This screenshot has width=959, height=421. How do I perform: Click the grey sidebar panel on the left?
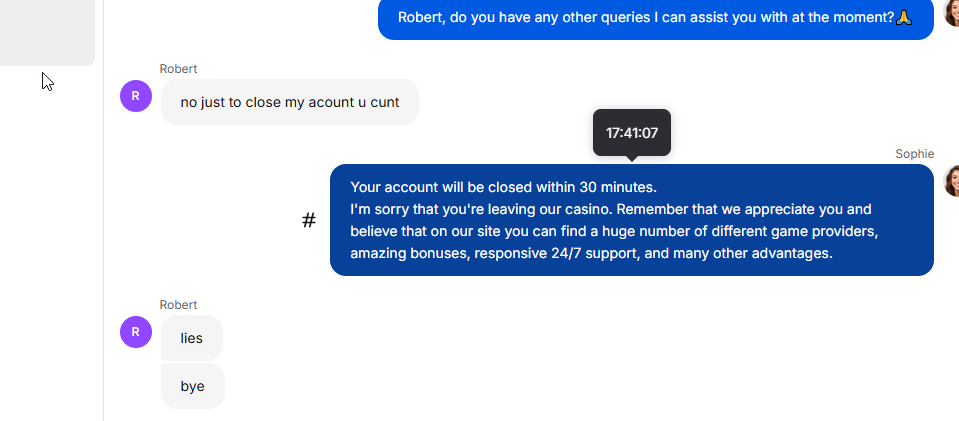point(47,32)
